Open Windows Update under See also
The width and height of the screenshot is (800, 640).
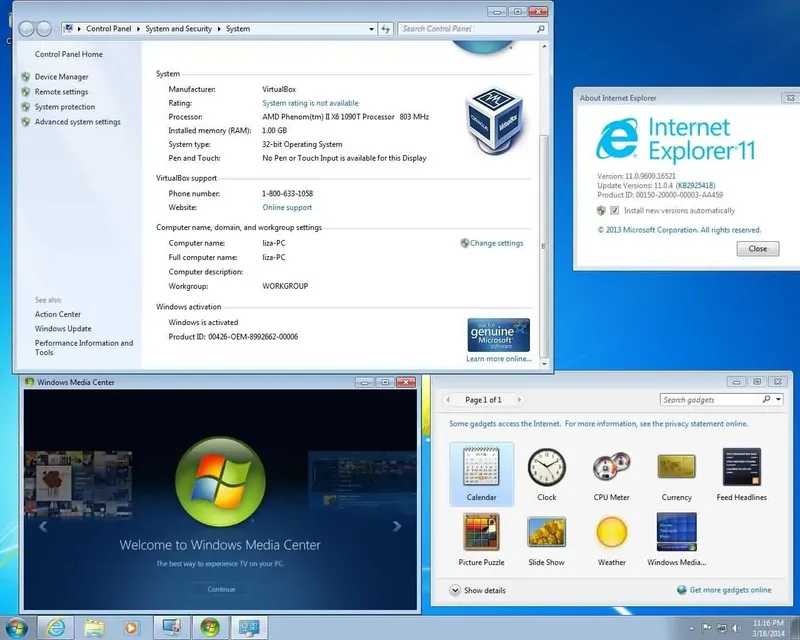coord(63,329)
